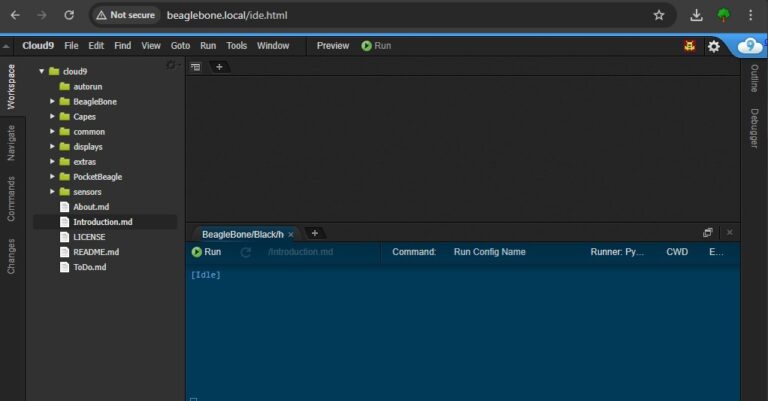Expand the BeagleBone folder
The height and width of the screenshot is (401, 768).
53,102
